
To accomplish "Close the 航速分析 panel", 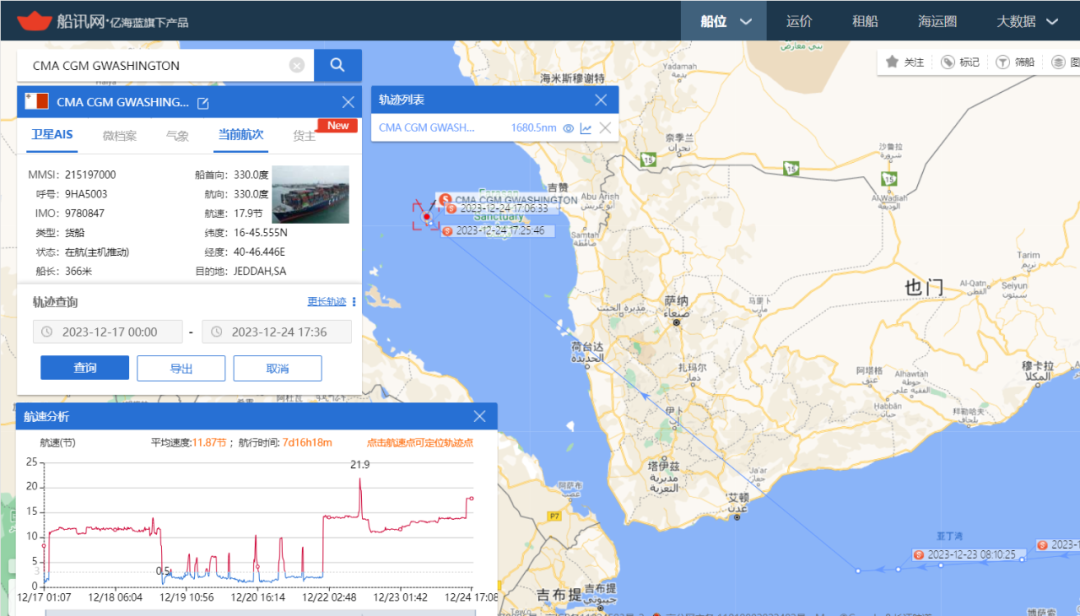I will point(479,416).
